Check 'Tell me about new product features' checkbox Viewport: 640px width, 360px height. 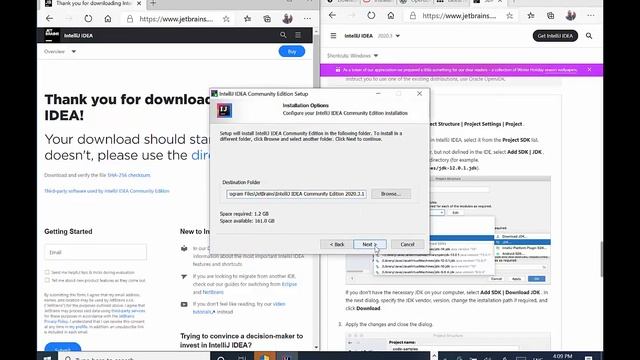[47, 280]
